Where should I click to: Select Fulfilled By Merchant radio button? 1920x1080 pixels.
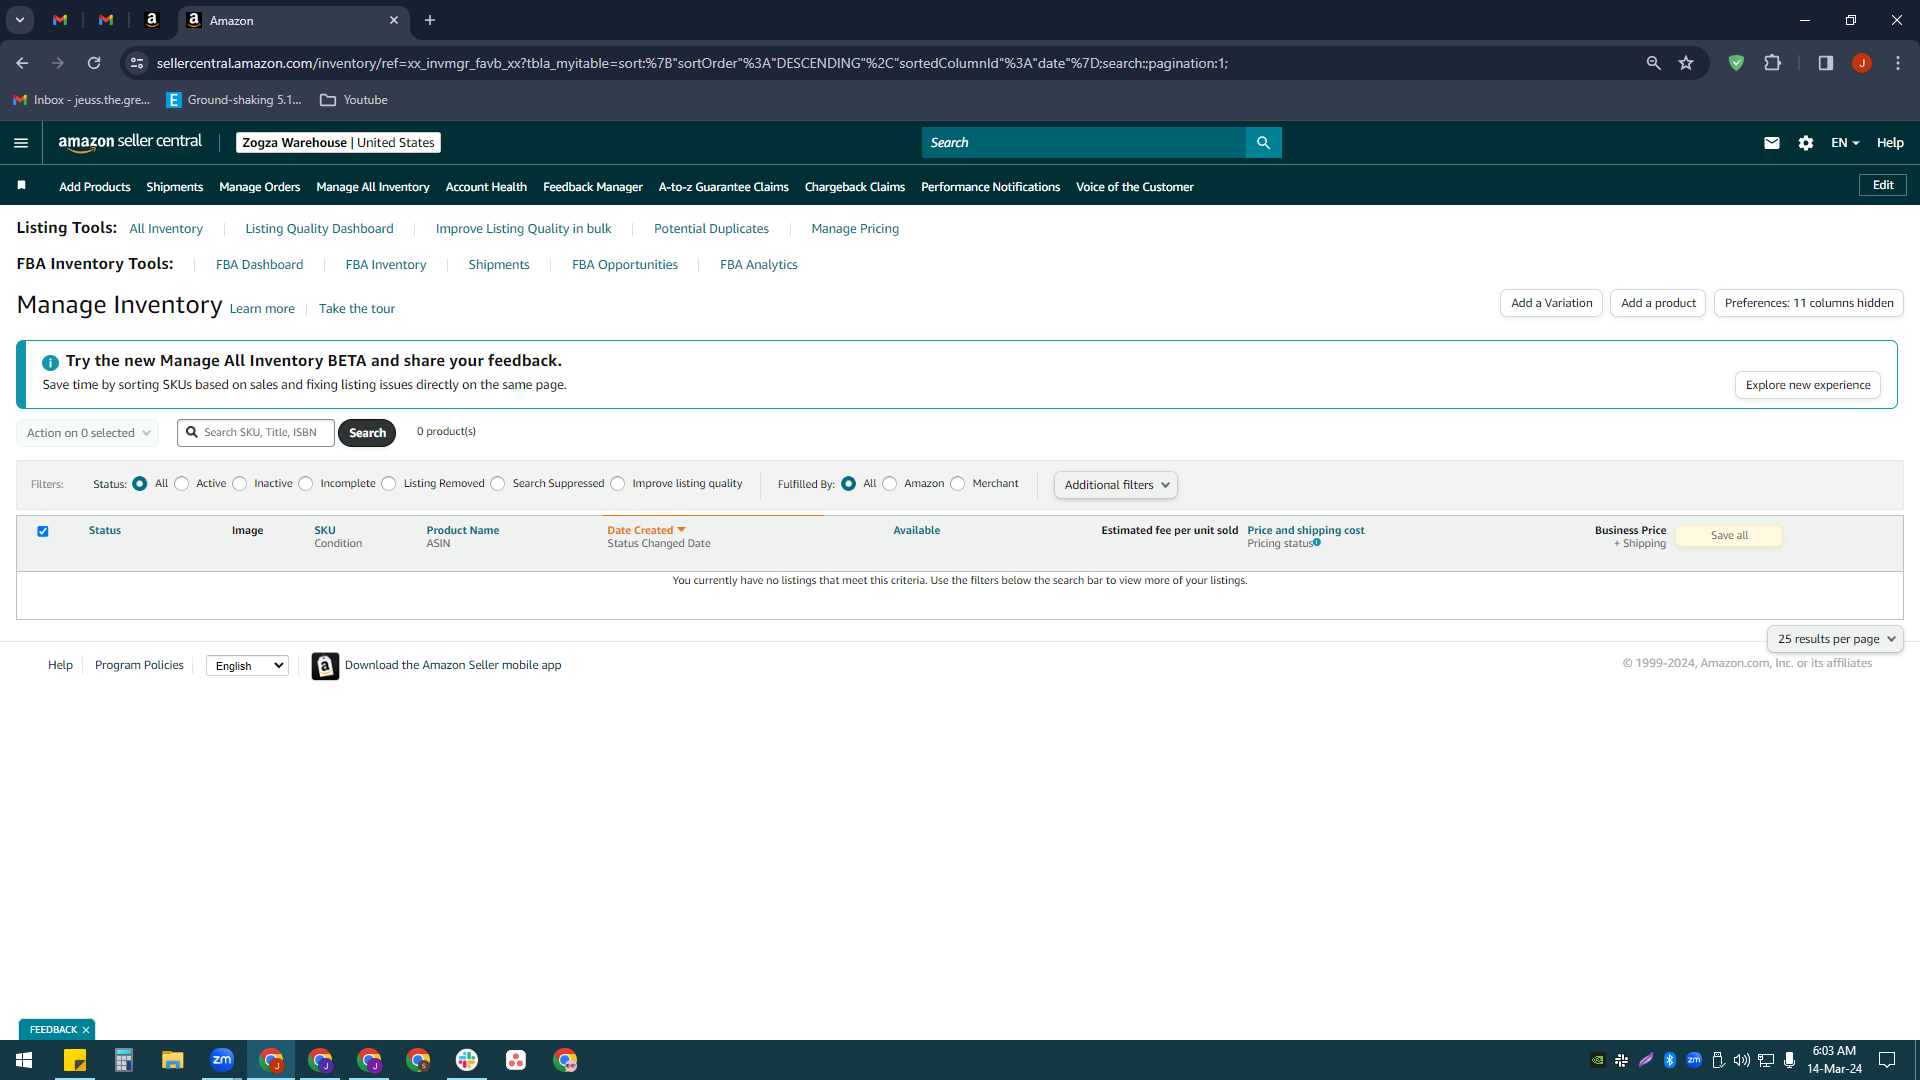(x=958, y=484)
